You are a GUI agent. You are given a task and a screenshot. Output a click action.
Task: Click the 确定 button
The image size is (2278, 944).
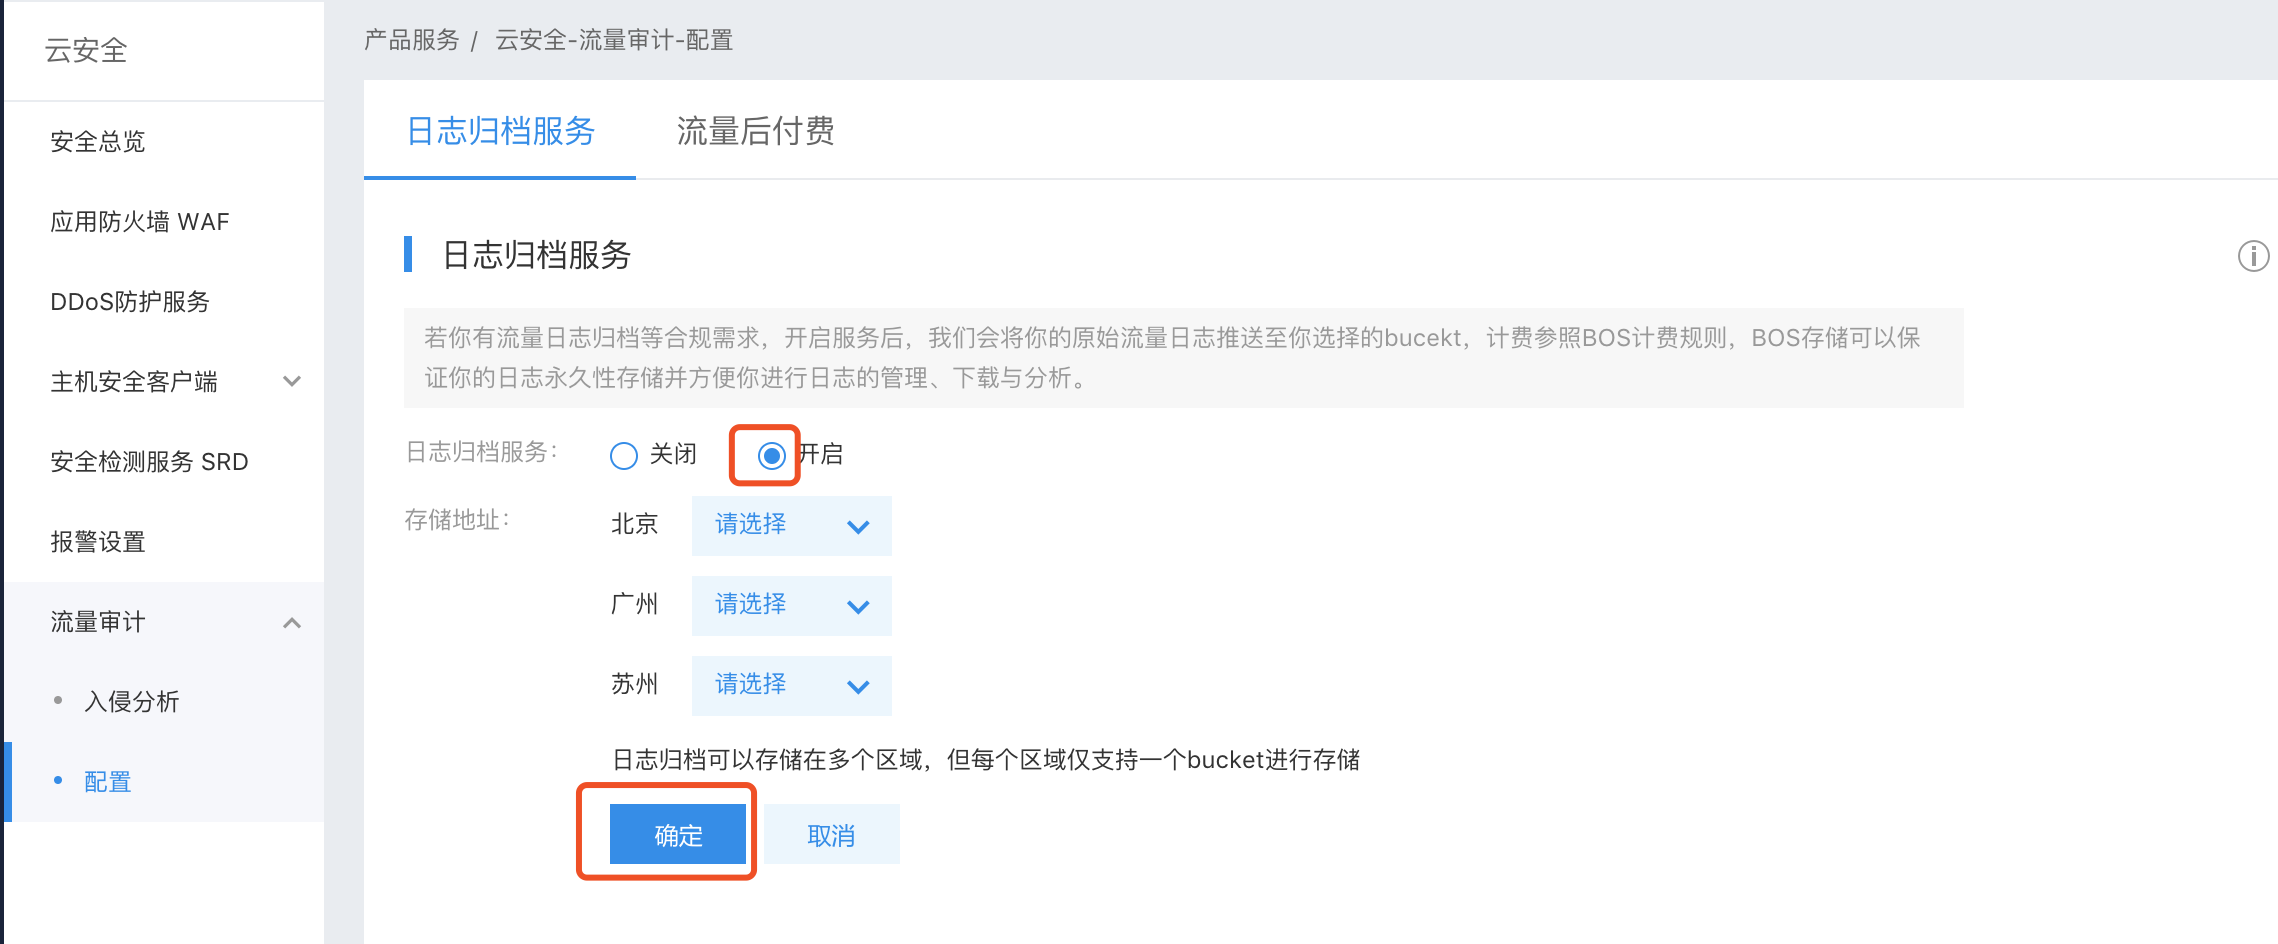678,834
